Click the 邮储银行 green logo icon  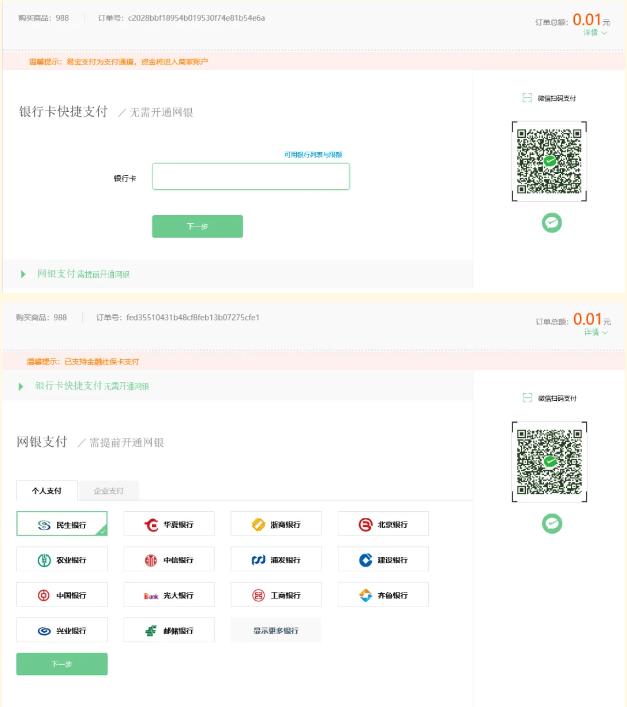(x=151, y=631)
